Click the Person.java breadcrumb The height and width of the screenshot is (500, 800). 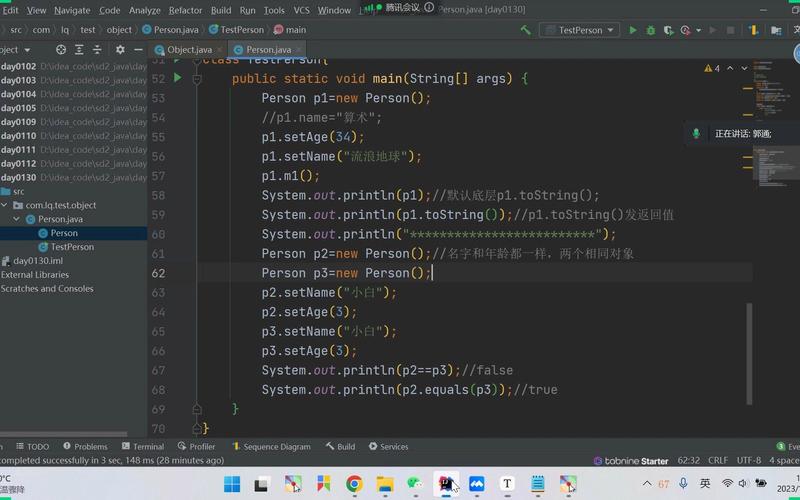(x=170, y=30)
